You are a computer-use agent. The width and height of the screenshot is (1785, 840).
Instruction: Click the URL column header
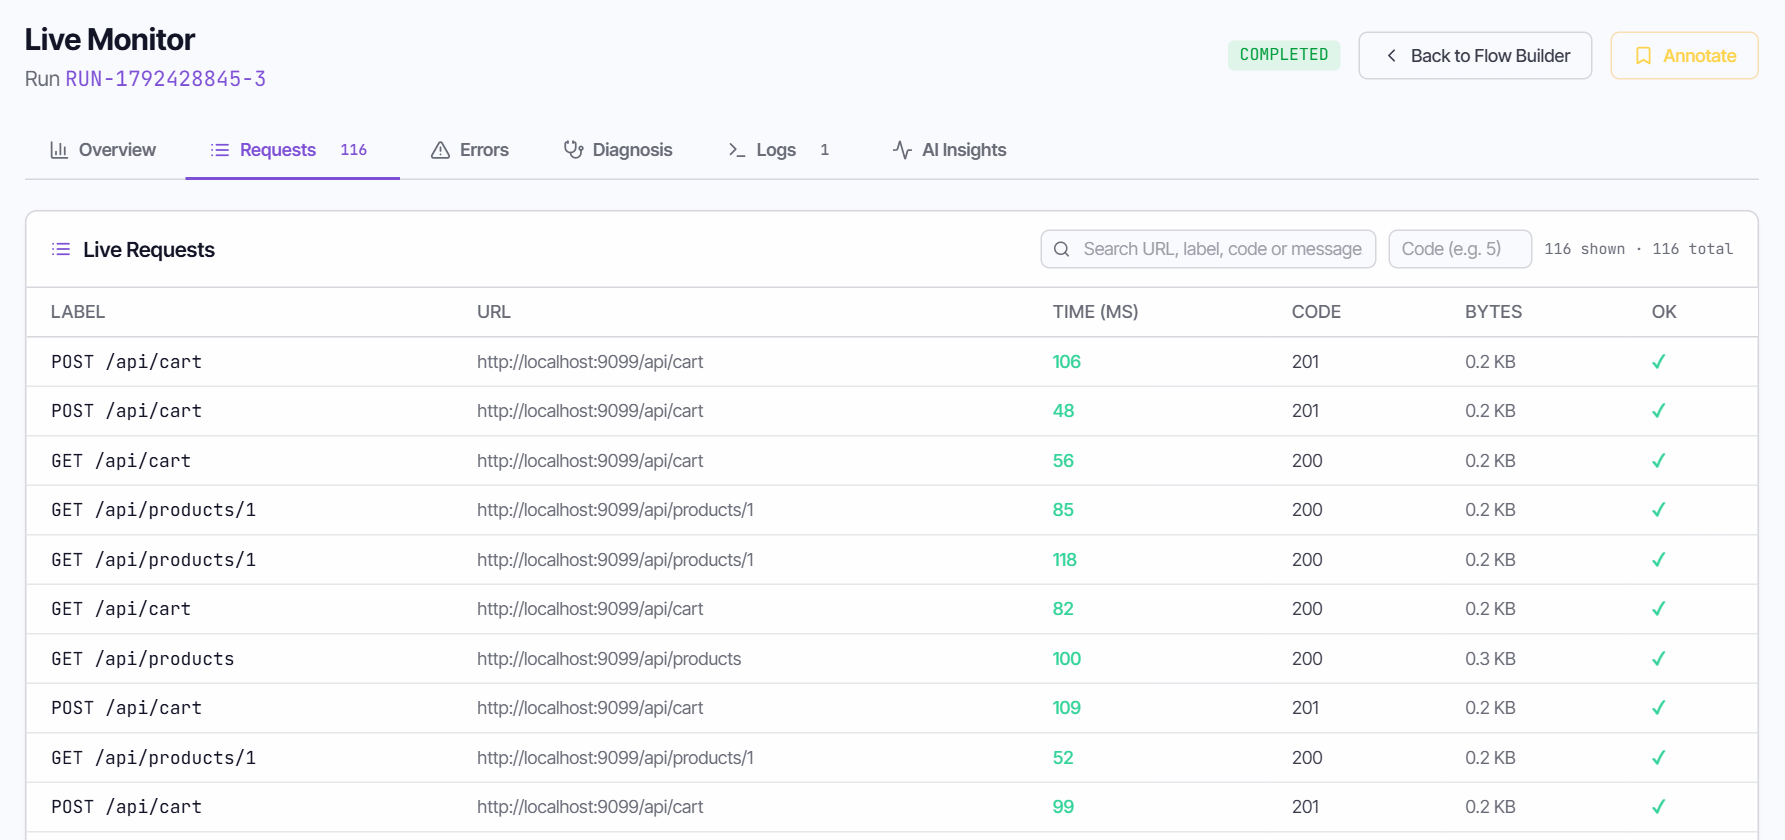point(494,312)
